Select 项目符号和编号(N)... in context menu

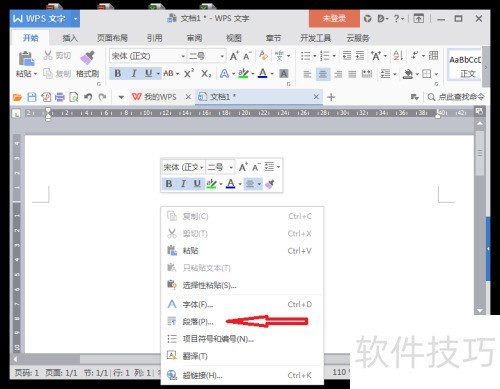pos(242,339)
